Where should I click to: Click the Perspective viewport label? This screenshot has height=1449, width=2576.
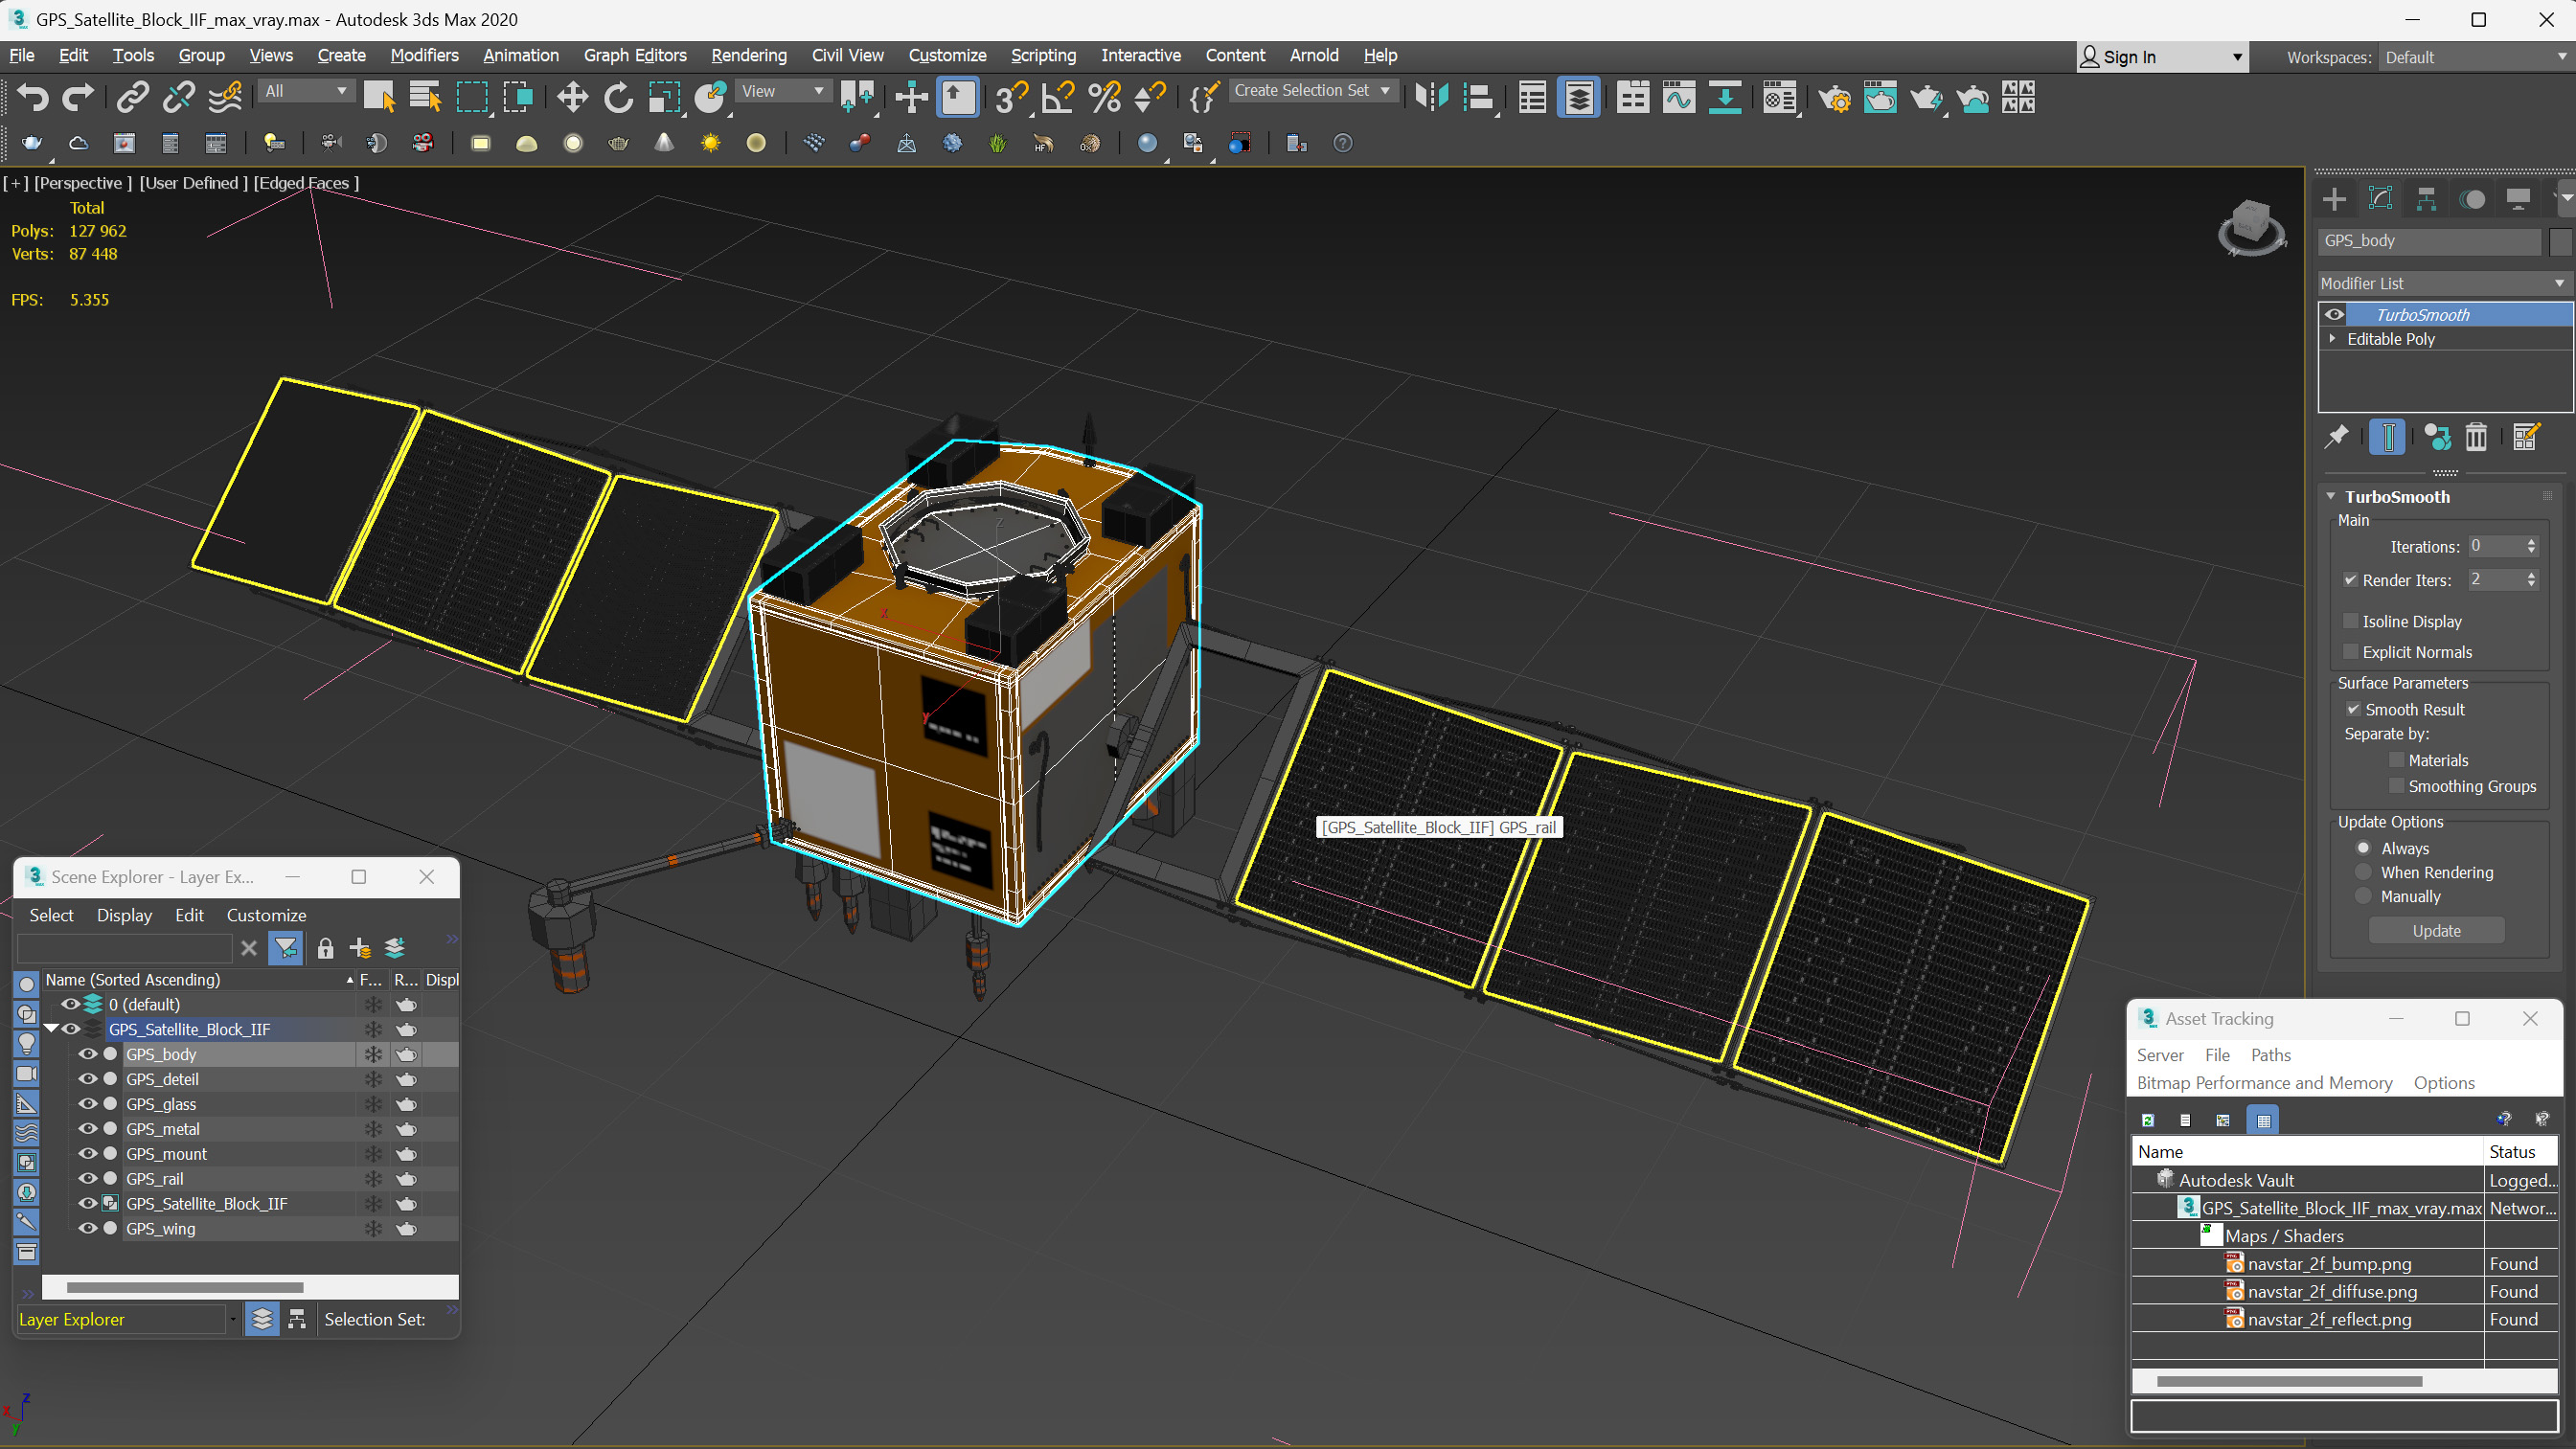83,183
